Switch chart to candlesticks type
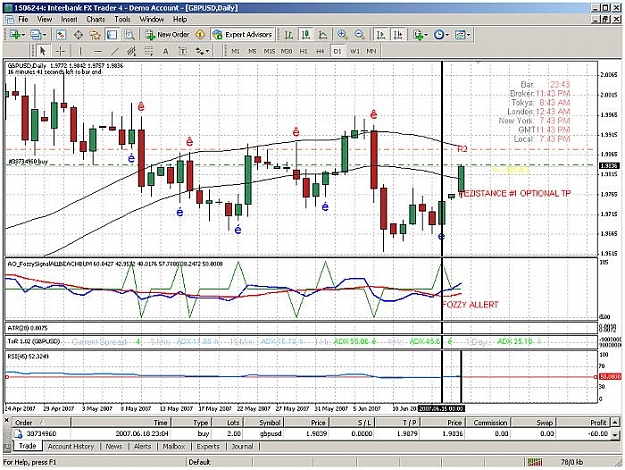The width and height of the screenshot is (625, 470). pyautogui.click(x=306, y=35)
